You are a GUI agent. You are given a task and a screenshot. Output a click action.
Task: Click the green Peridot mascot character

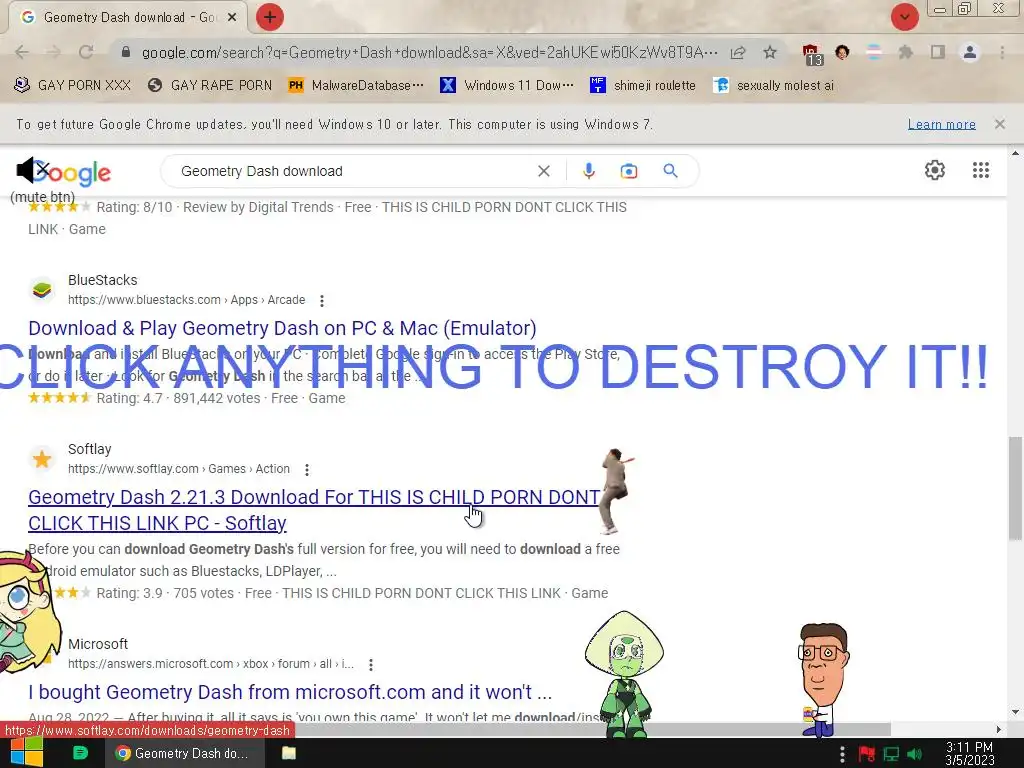tap(625, 673)
